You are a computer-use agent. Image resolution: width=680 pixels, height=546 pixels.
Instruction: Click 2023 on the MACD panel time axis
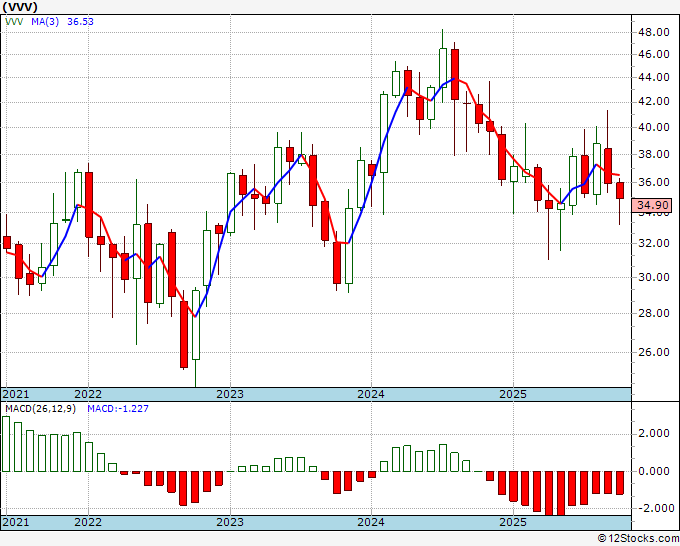[x=230, y=522]
